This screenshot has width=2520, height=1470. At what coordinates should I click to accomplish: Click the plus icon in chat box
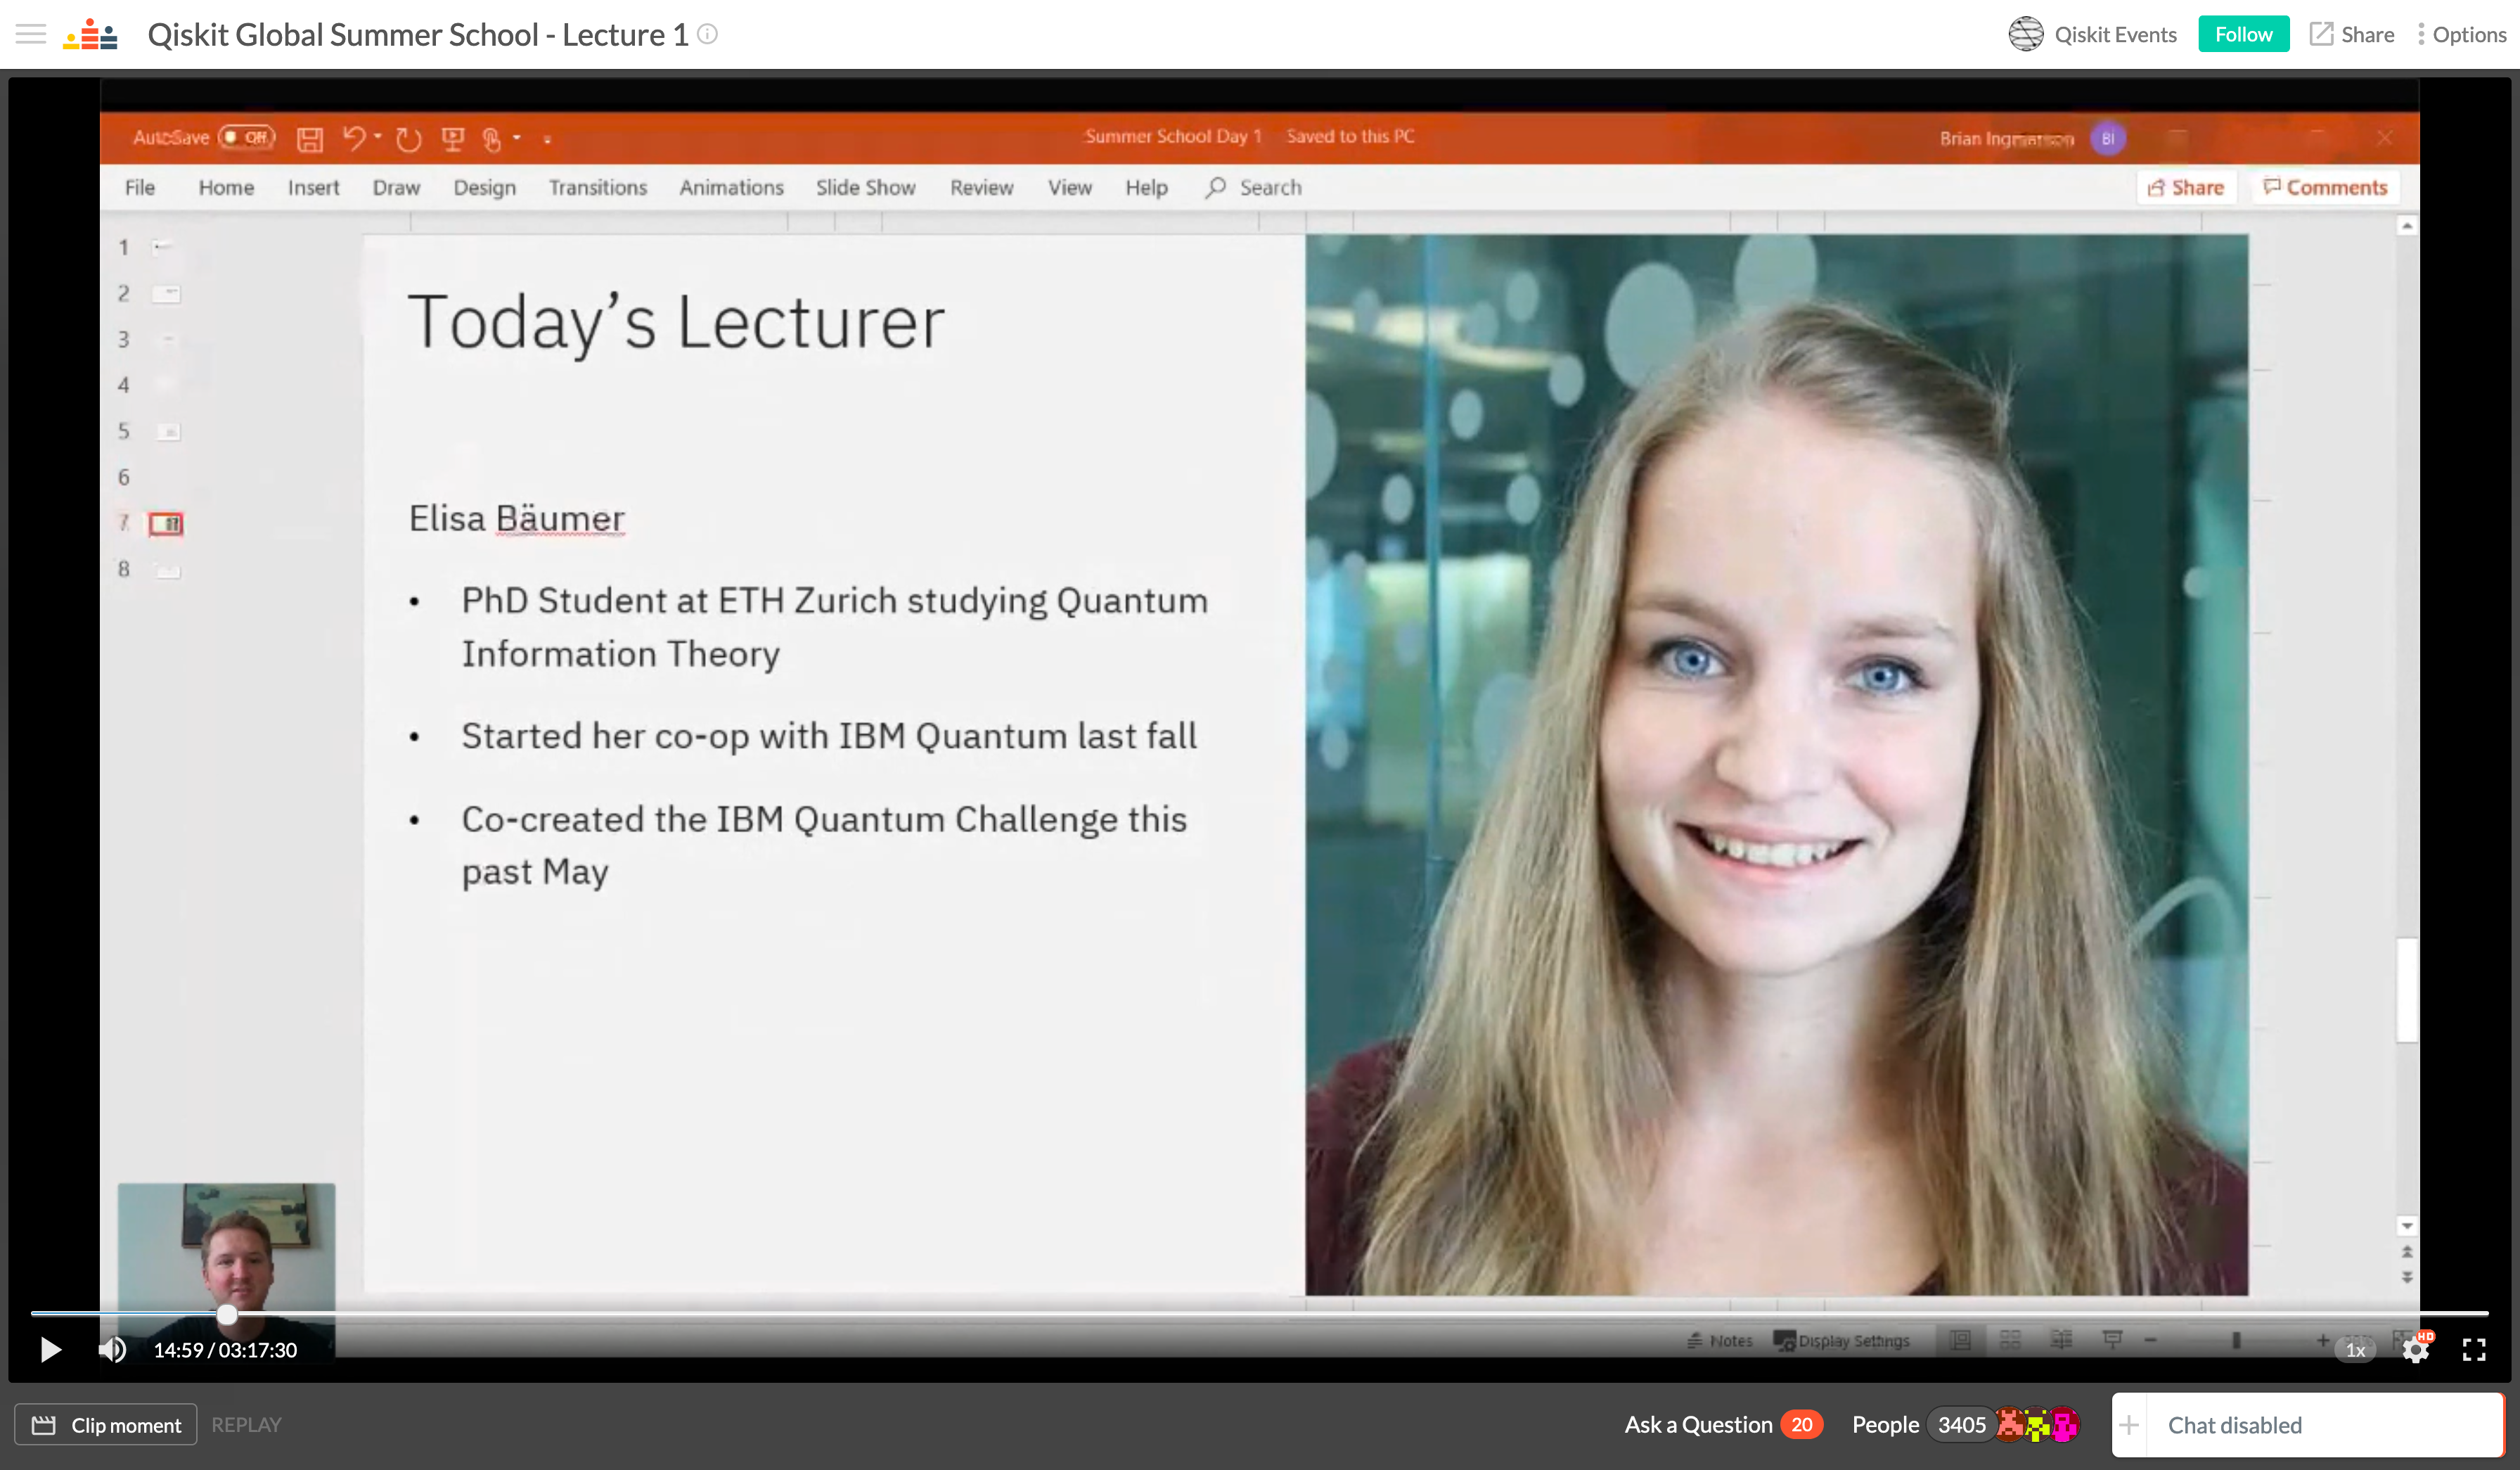(2129, 1425)
